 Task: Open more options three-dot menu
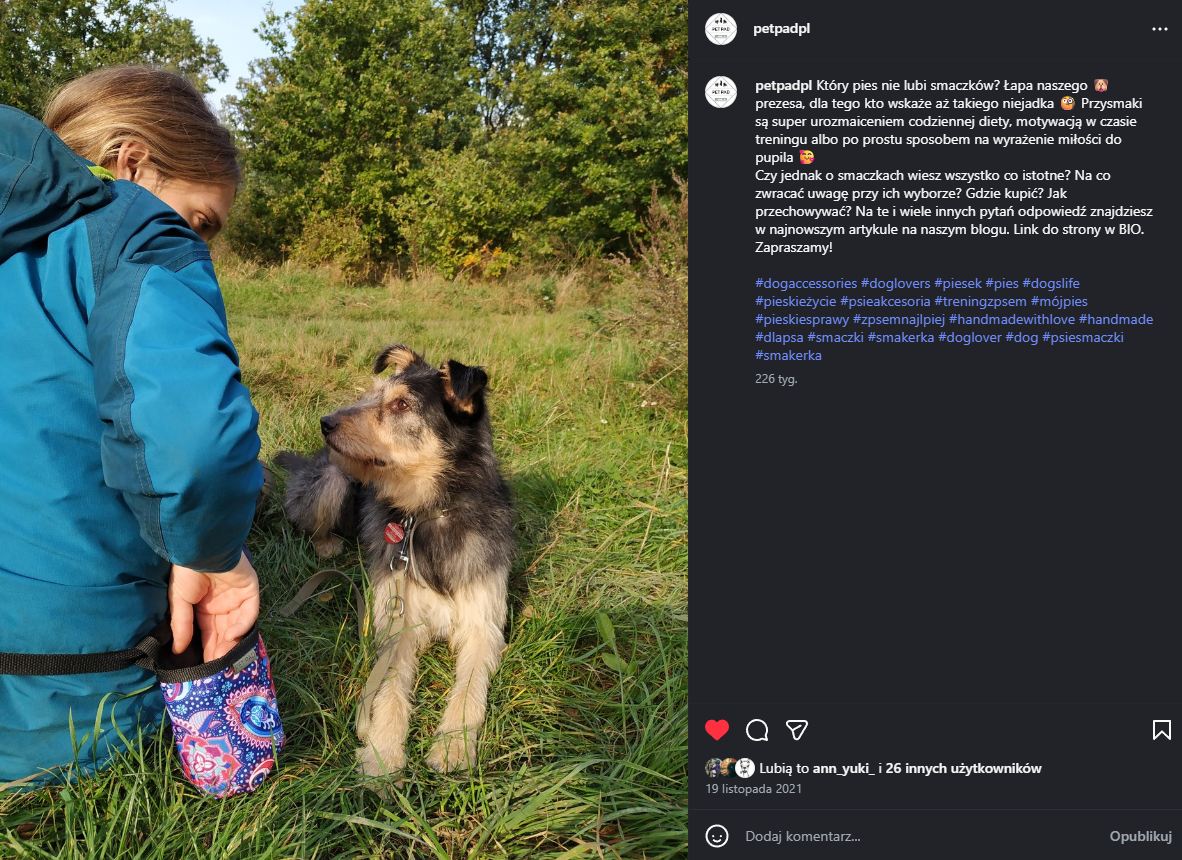[1159, 29]
